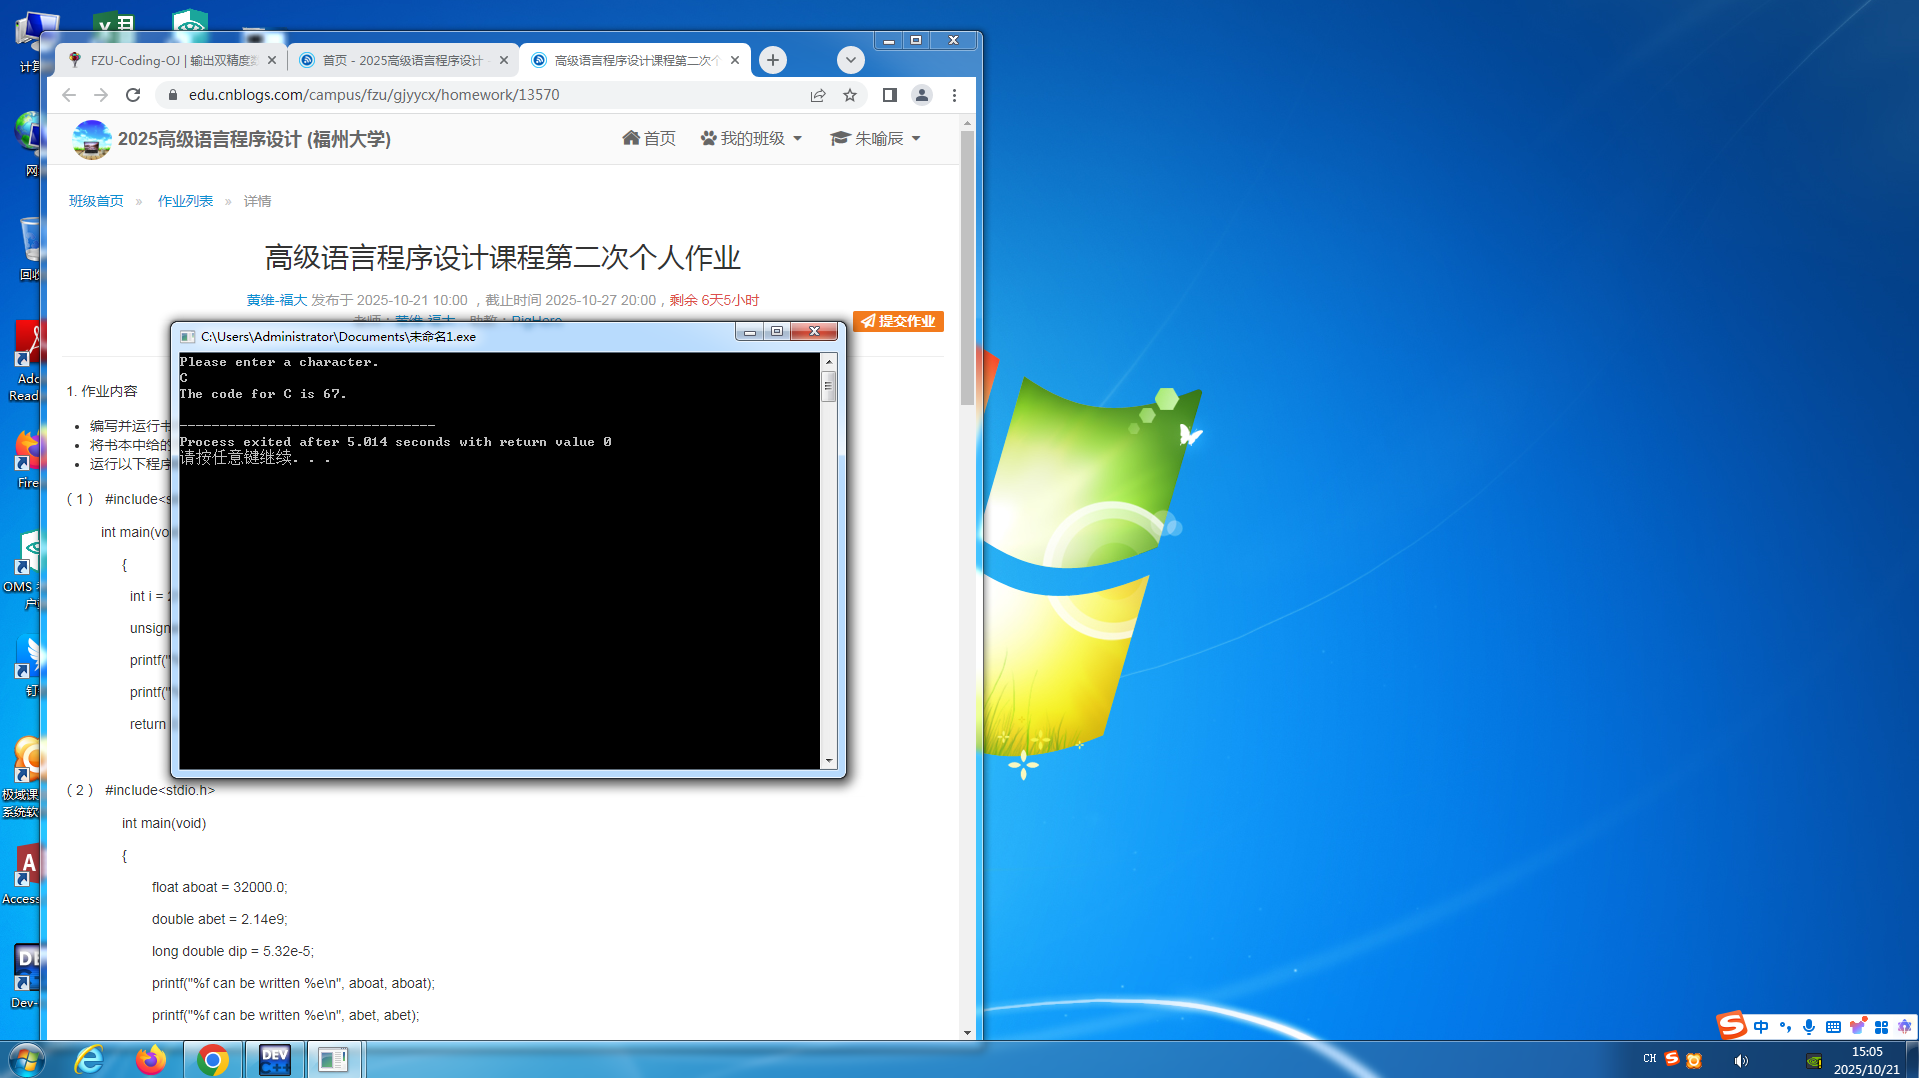
Task: Open the Chrome profile avatar menu
Action: tap(922, 95)
